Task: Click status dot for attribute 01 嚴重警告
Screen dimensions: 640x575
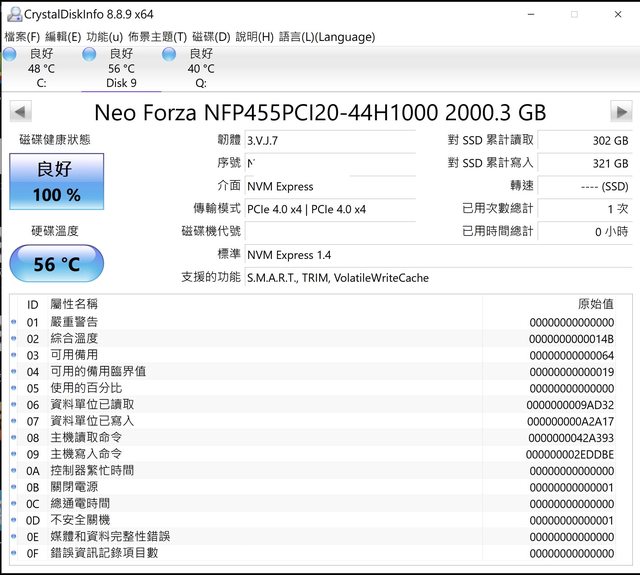Action: click(x=14, y=322)
